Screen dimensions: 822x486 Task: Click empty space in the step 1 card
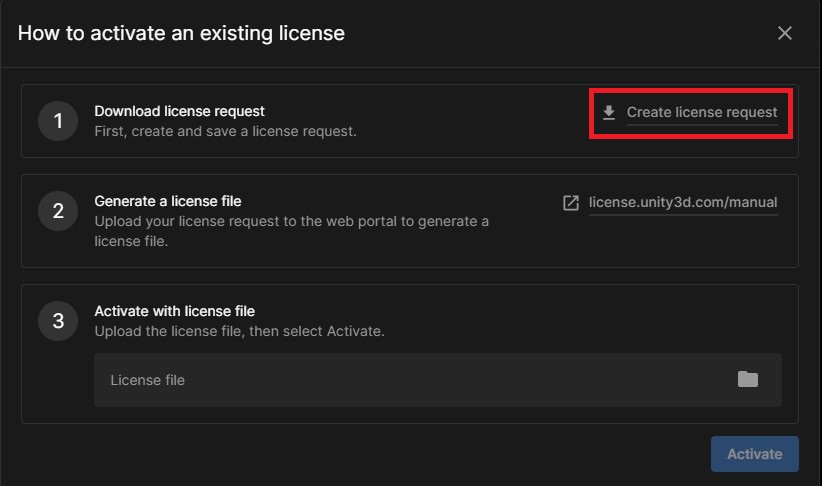click(470, 121)
